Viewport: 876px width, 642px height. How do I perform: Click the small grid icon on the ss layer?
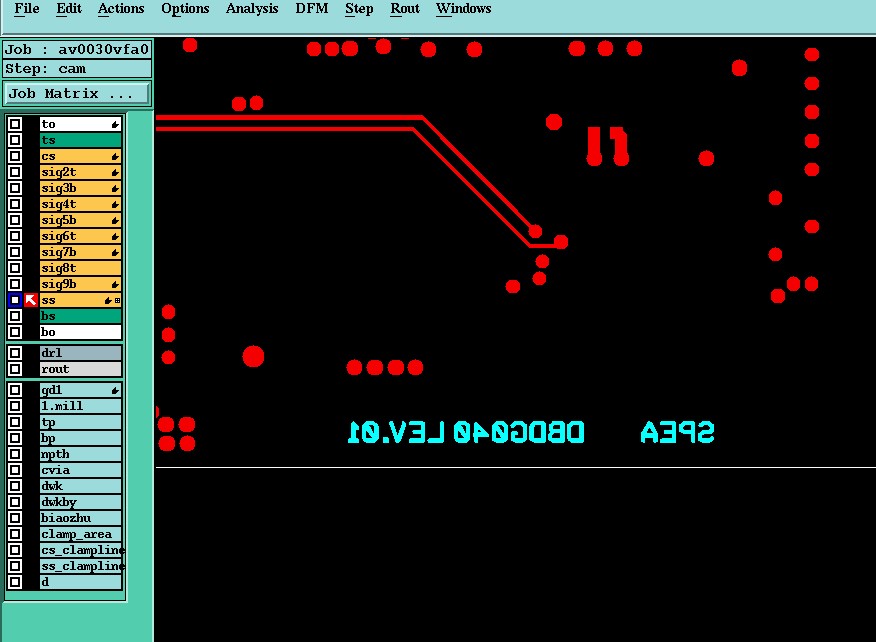point(117,301)
